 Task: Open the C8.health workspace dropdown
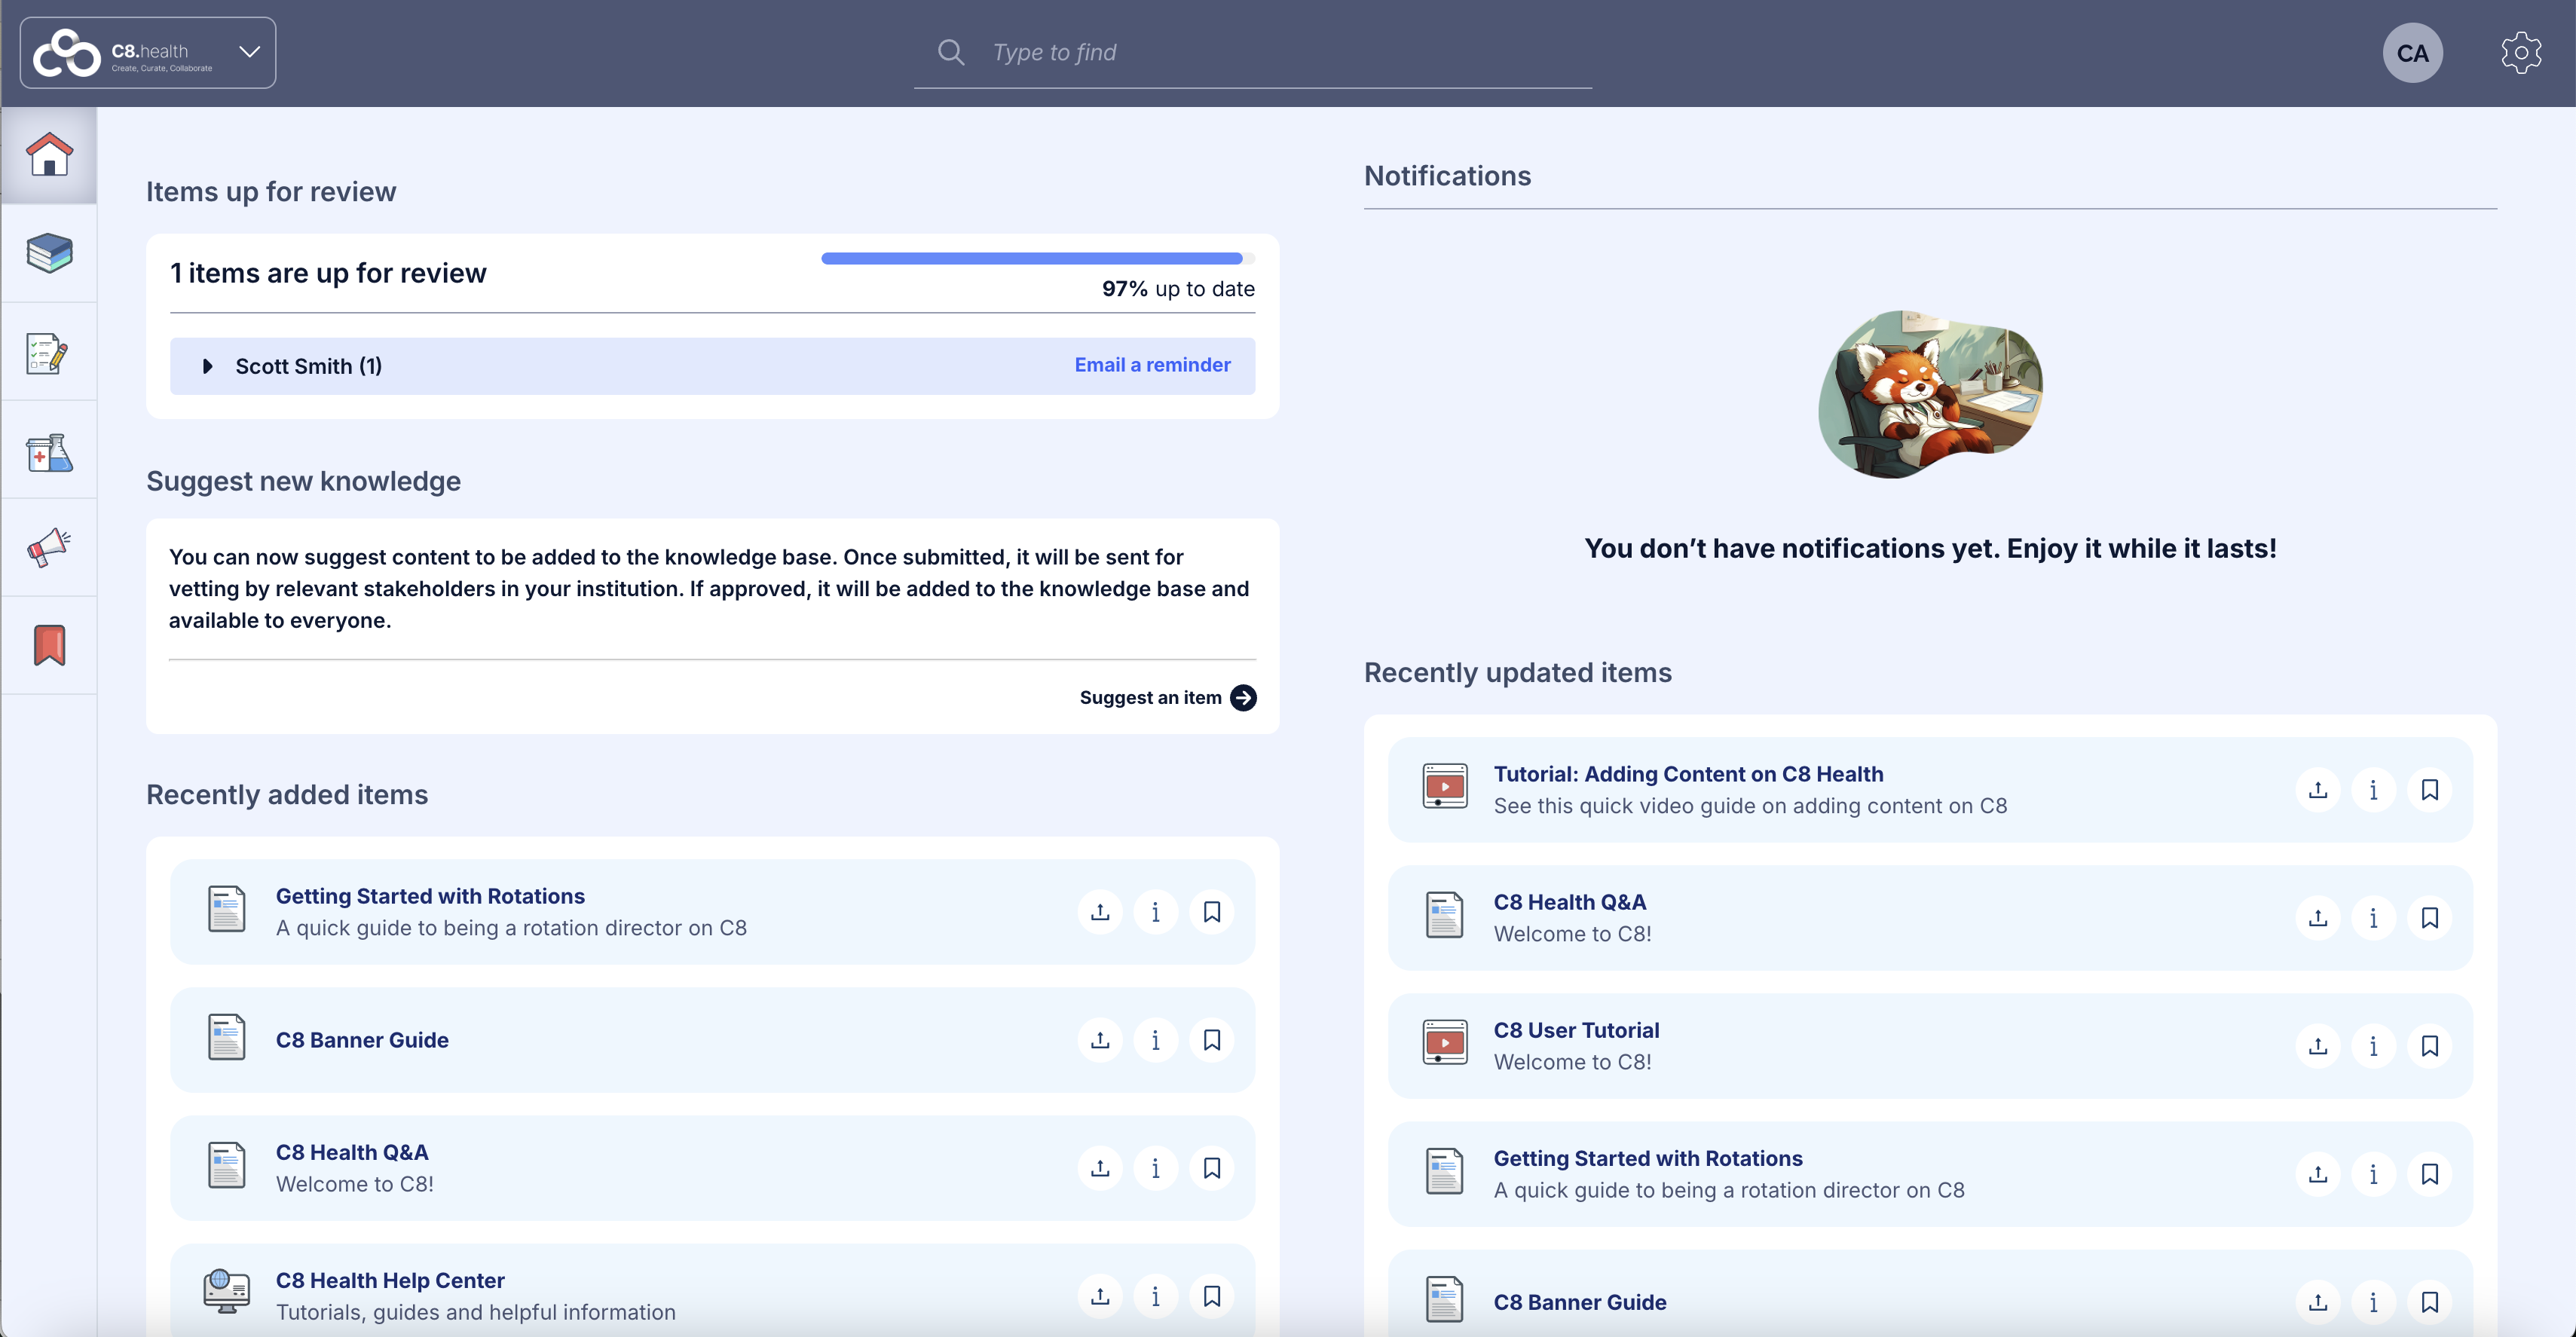[148, 53]
